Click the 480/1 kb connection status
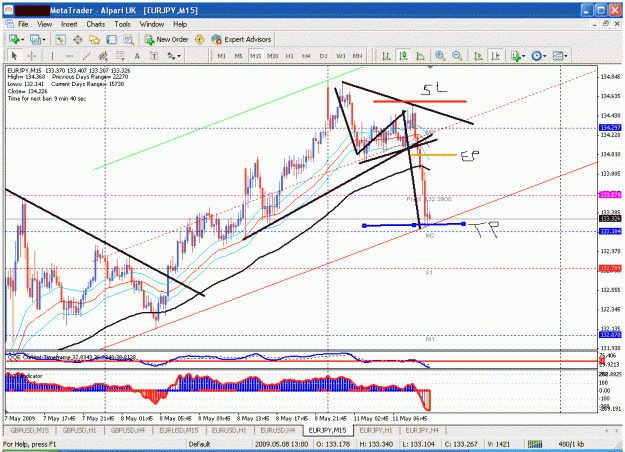625x452 pixels. coord(571,444)
